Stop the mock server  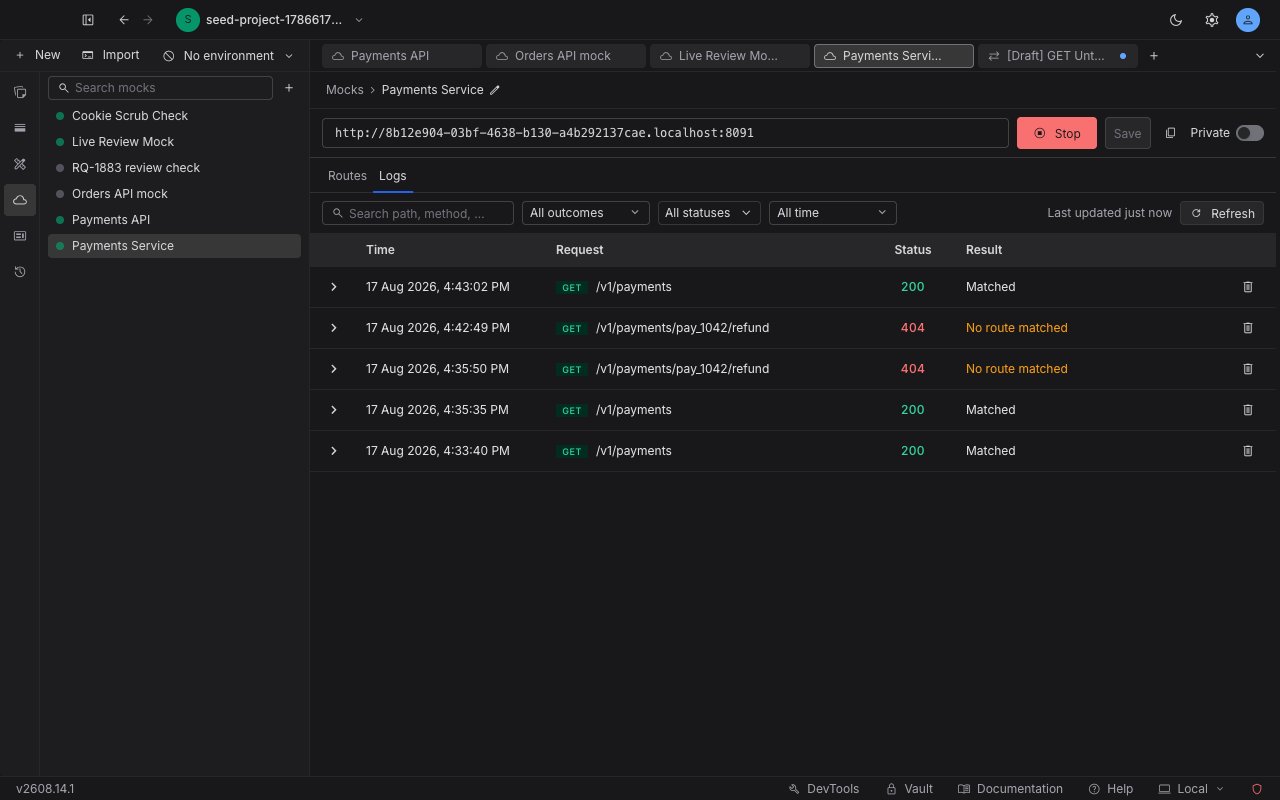point(1057,133)
